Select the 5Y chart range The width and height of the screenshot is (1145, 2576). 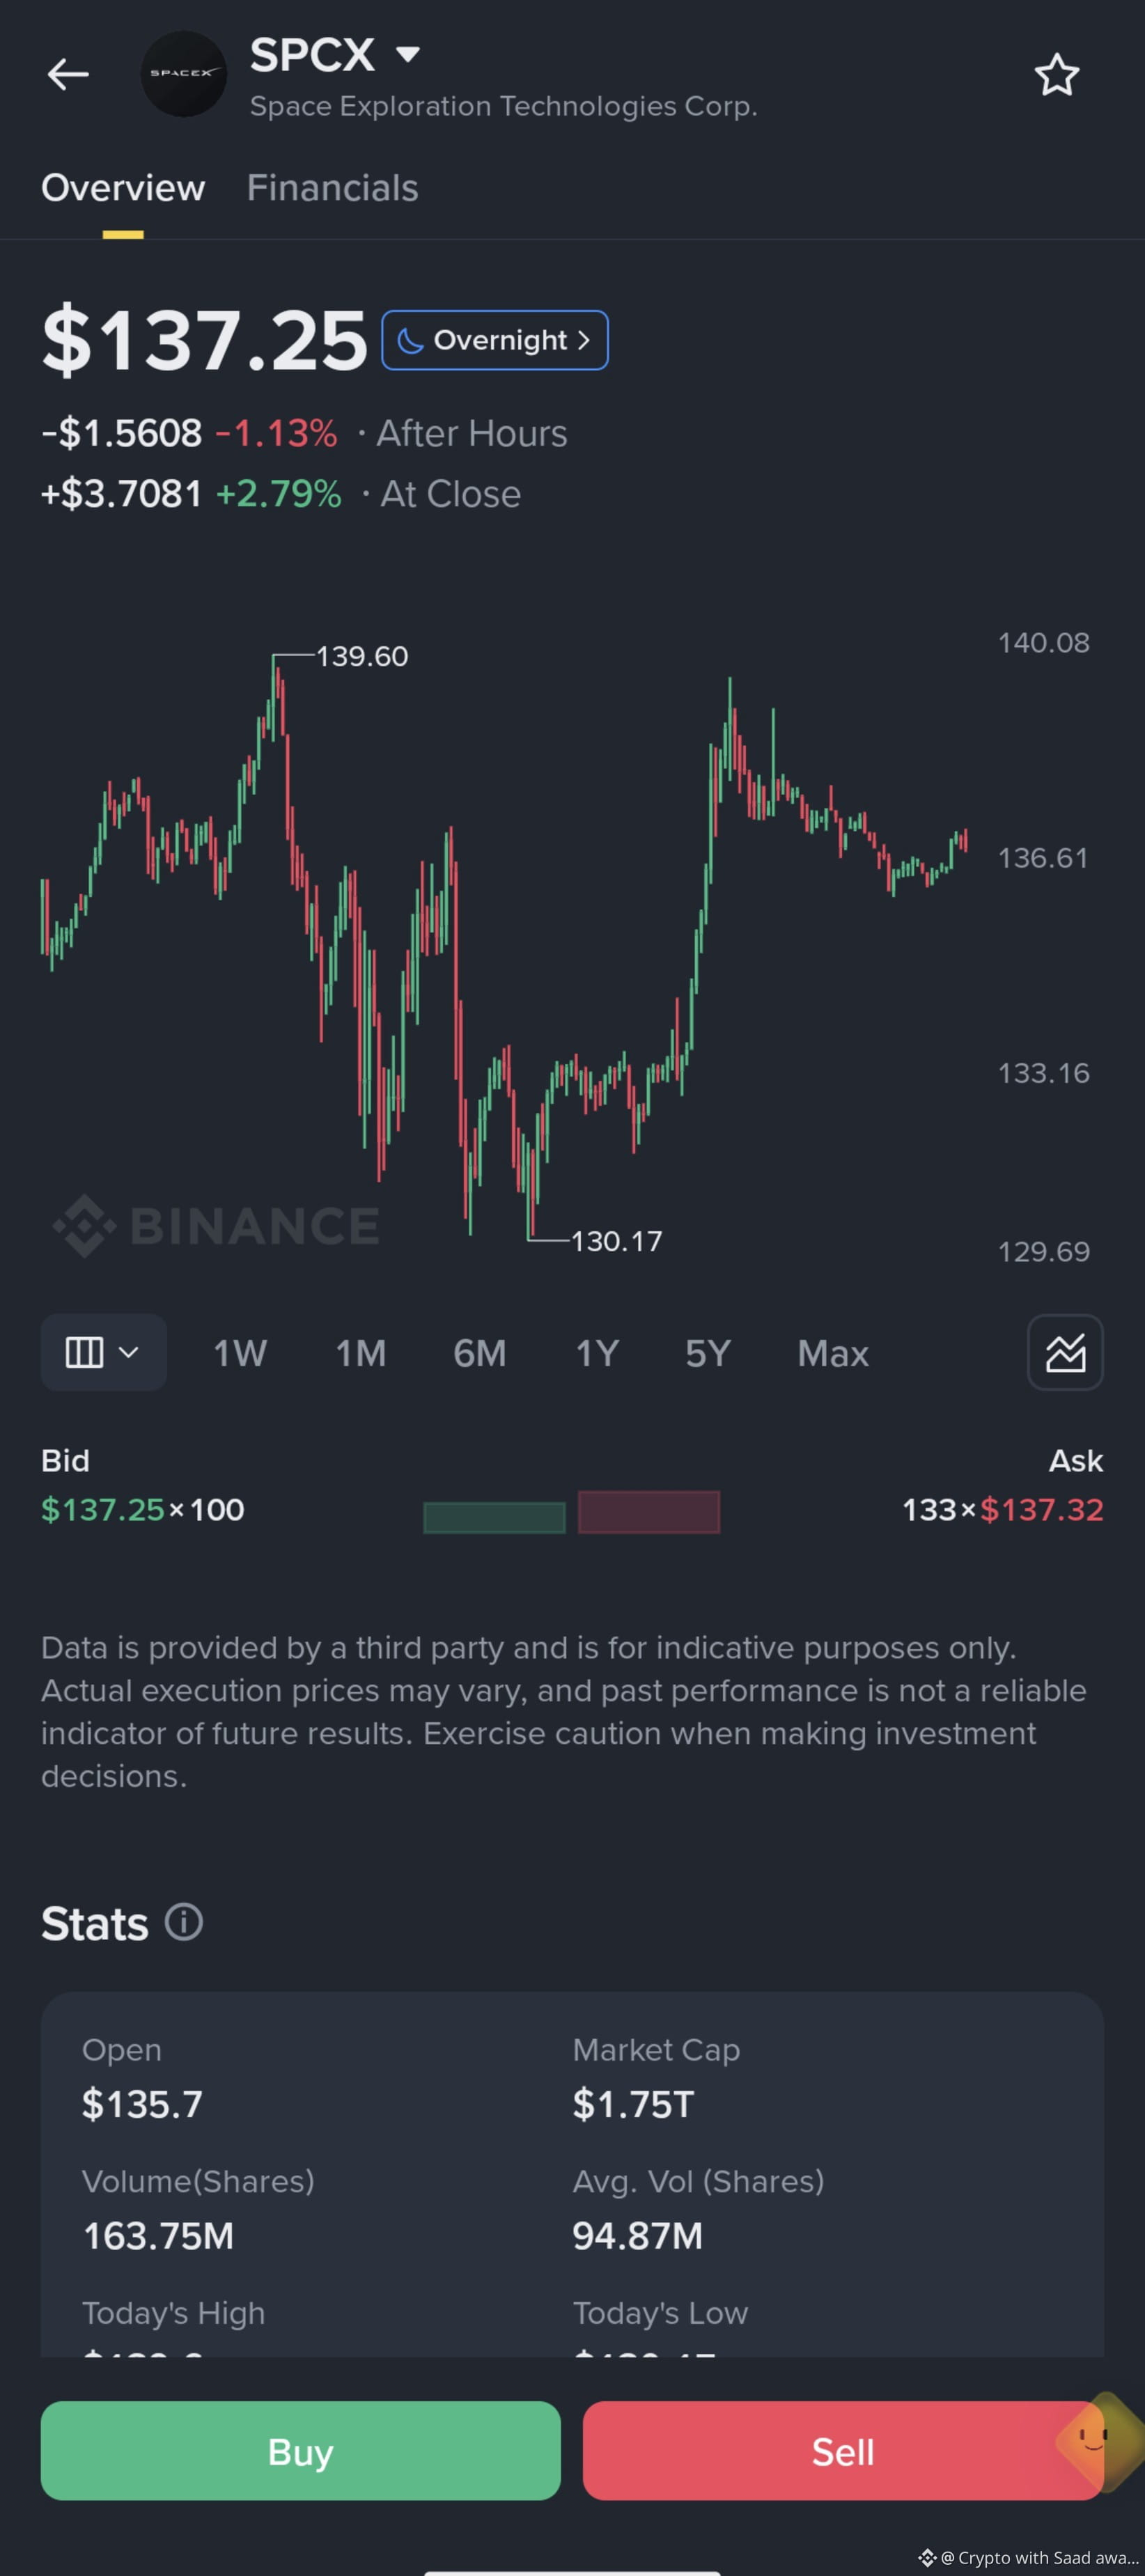708,1353
